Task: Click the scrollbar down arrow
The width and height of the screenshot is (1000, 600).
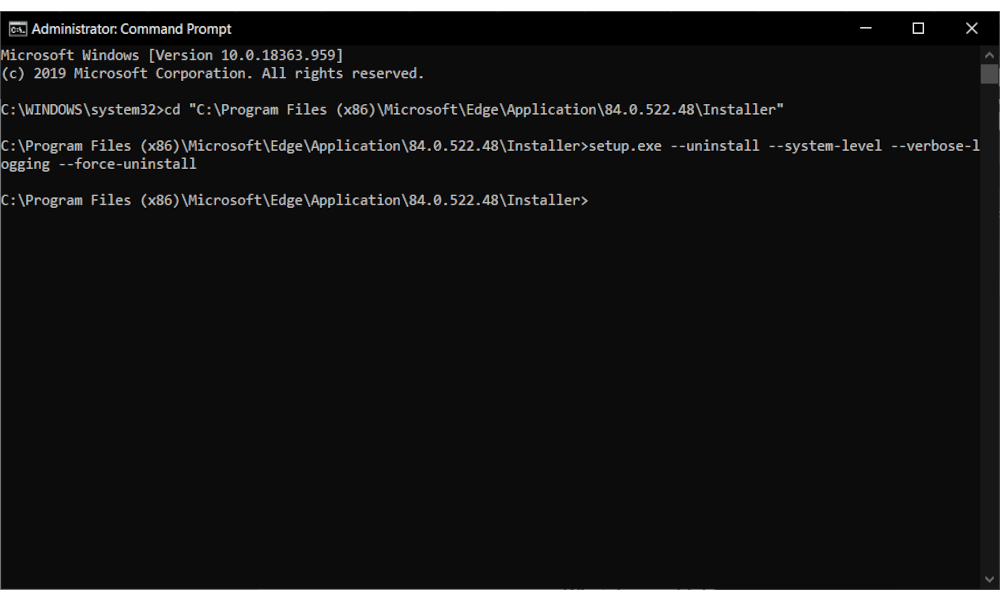Action: click(x=989, y=580)
